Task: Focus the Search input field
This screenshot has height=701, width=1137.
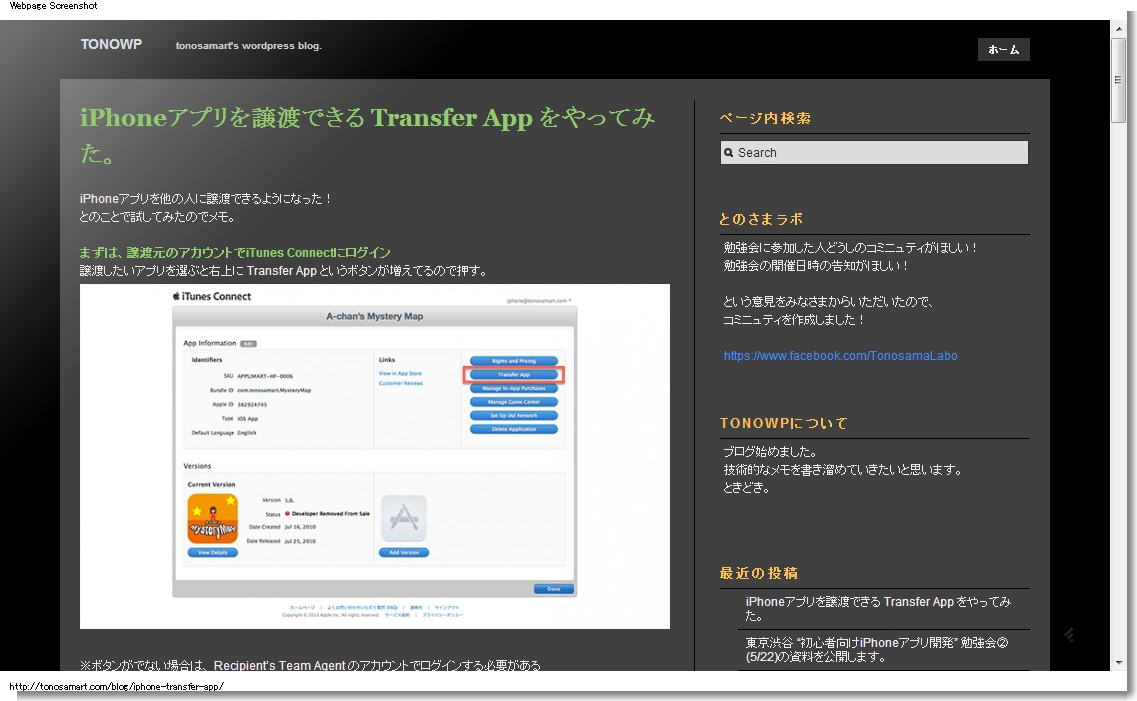Action: pos(874,152)
